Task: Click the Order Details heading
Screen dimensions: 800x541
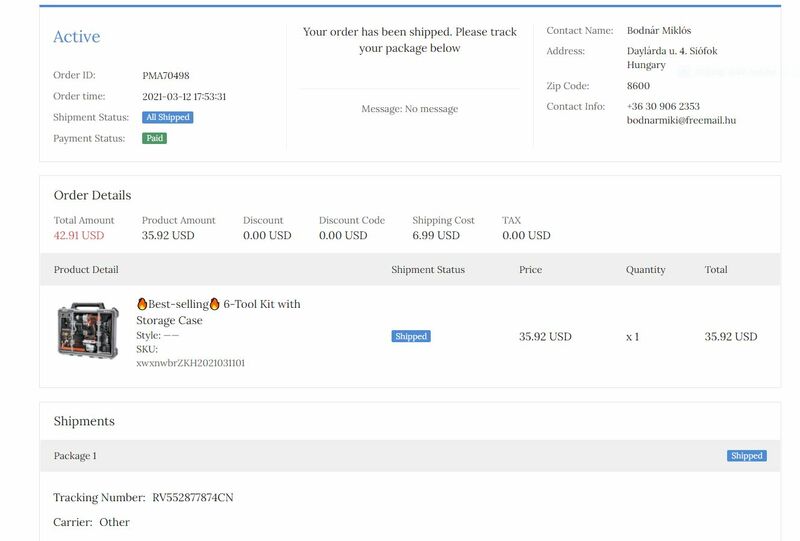Action: (92, 195)
